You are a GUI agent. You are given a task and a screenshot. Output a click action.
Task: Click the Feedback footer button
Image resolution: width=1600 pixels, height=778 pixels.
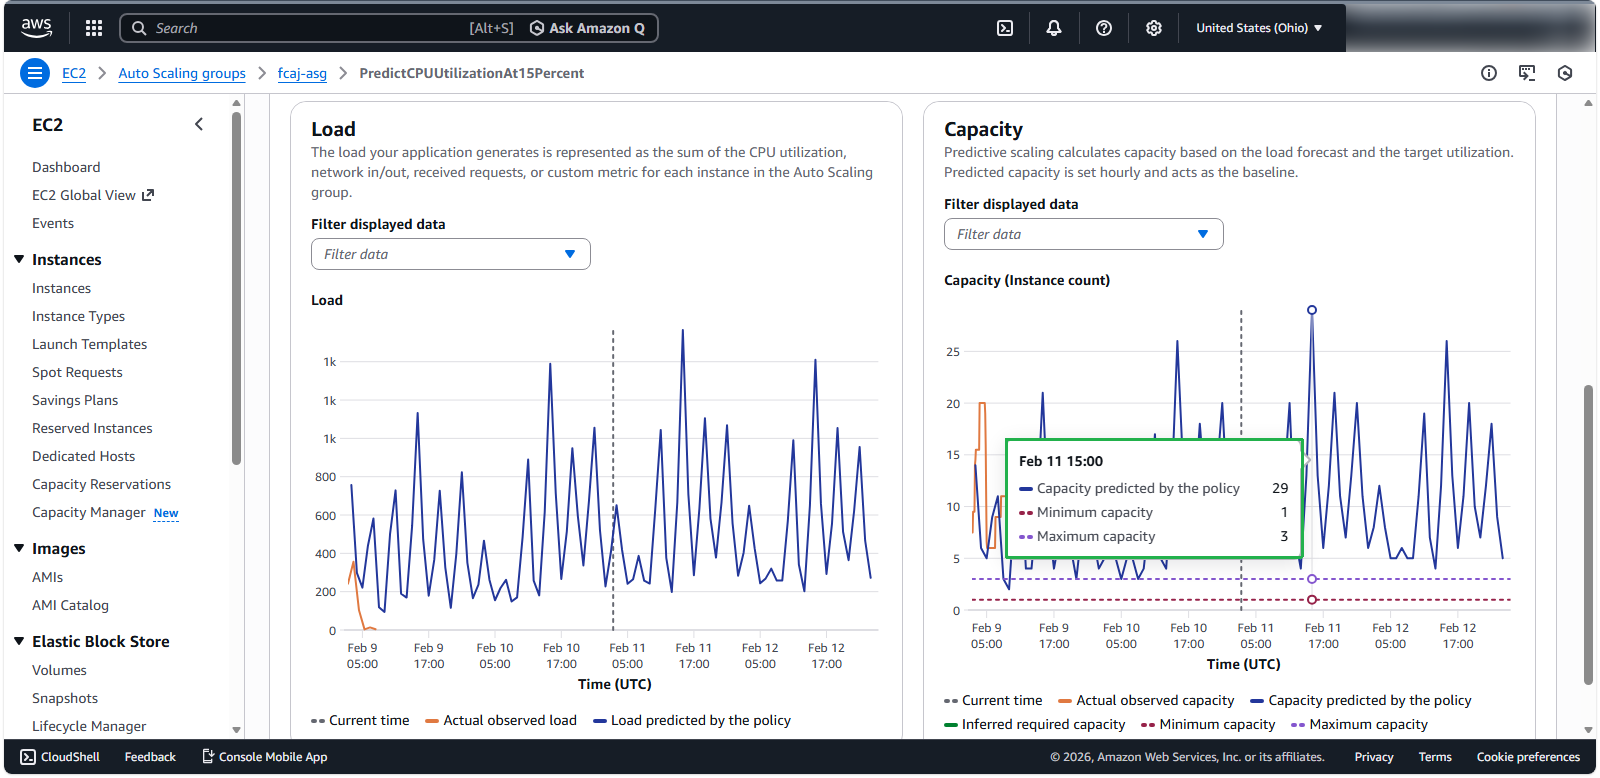click(x=150, y=757)
